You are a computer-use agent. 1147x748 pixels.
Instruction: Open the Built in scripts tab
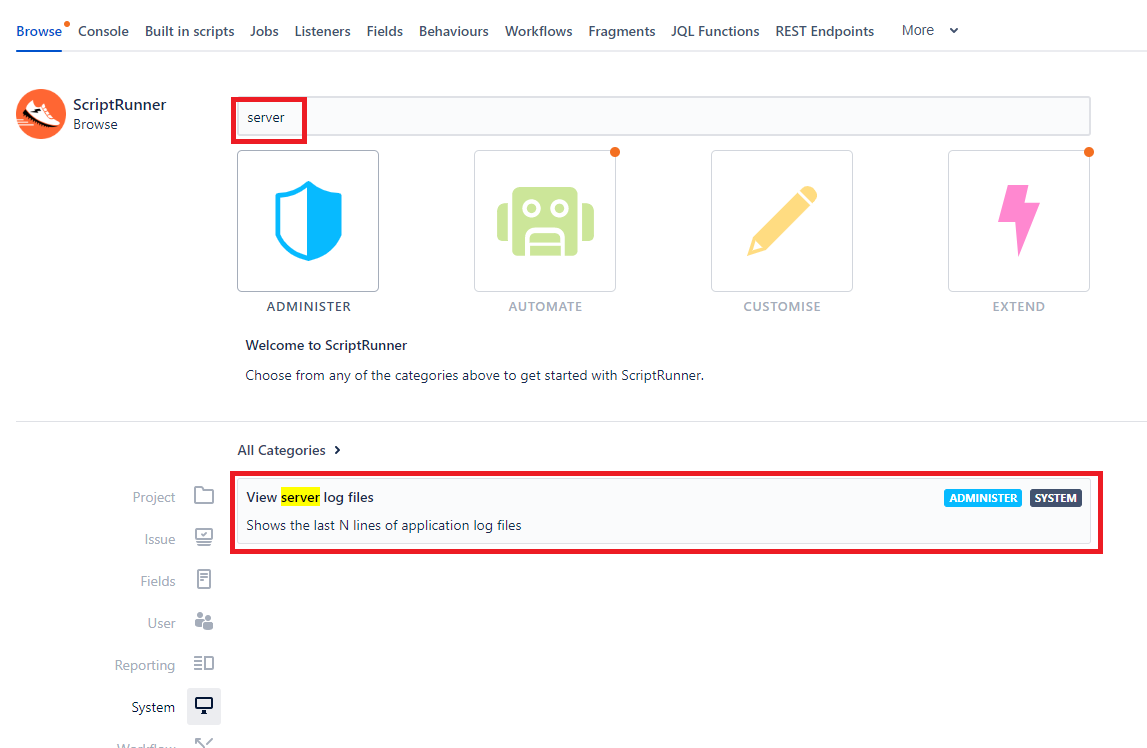189,31
